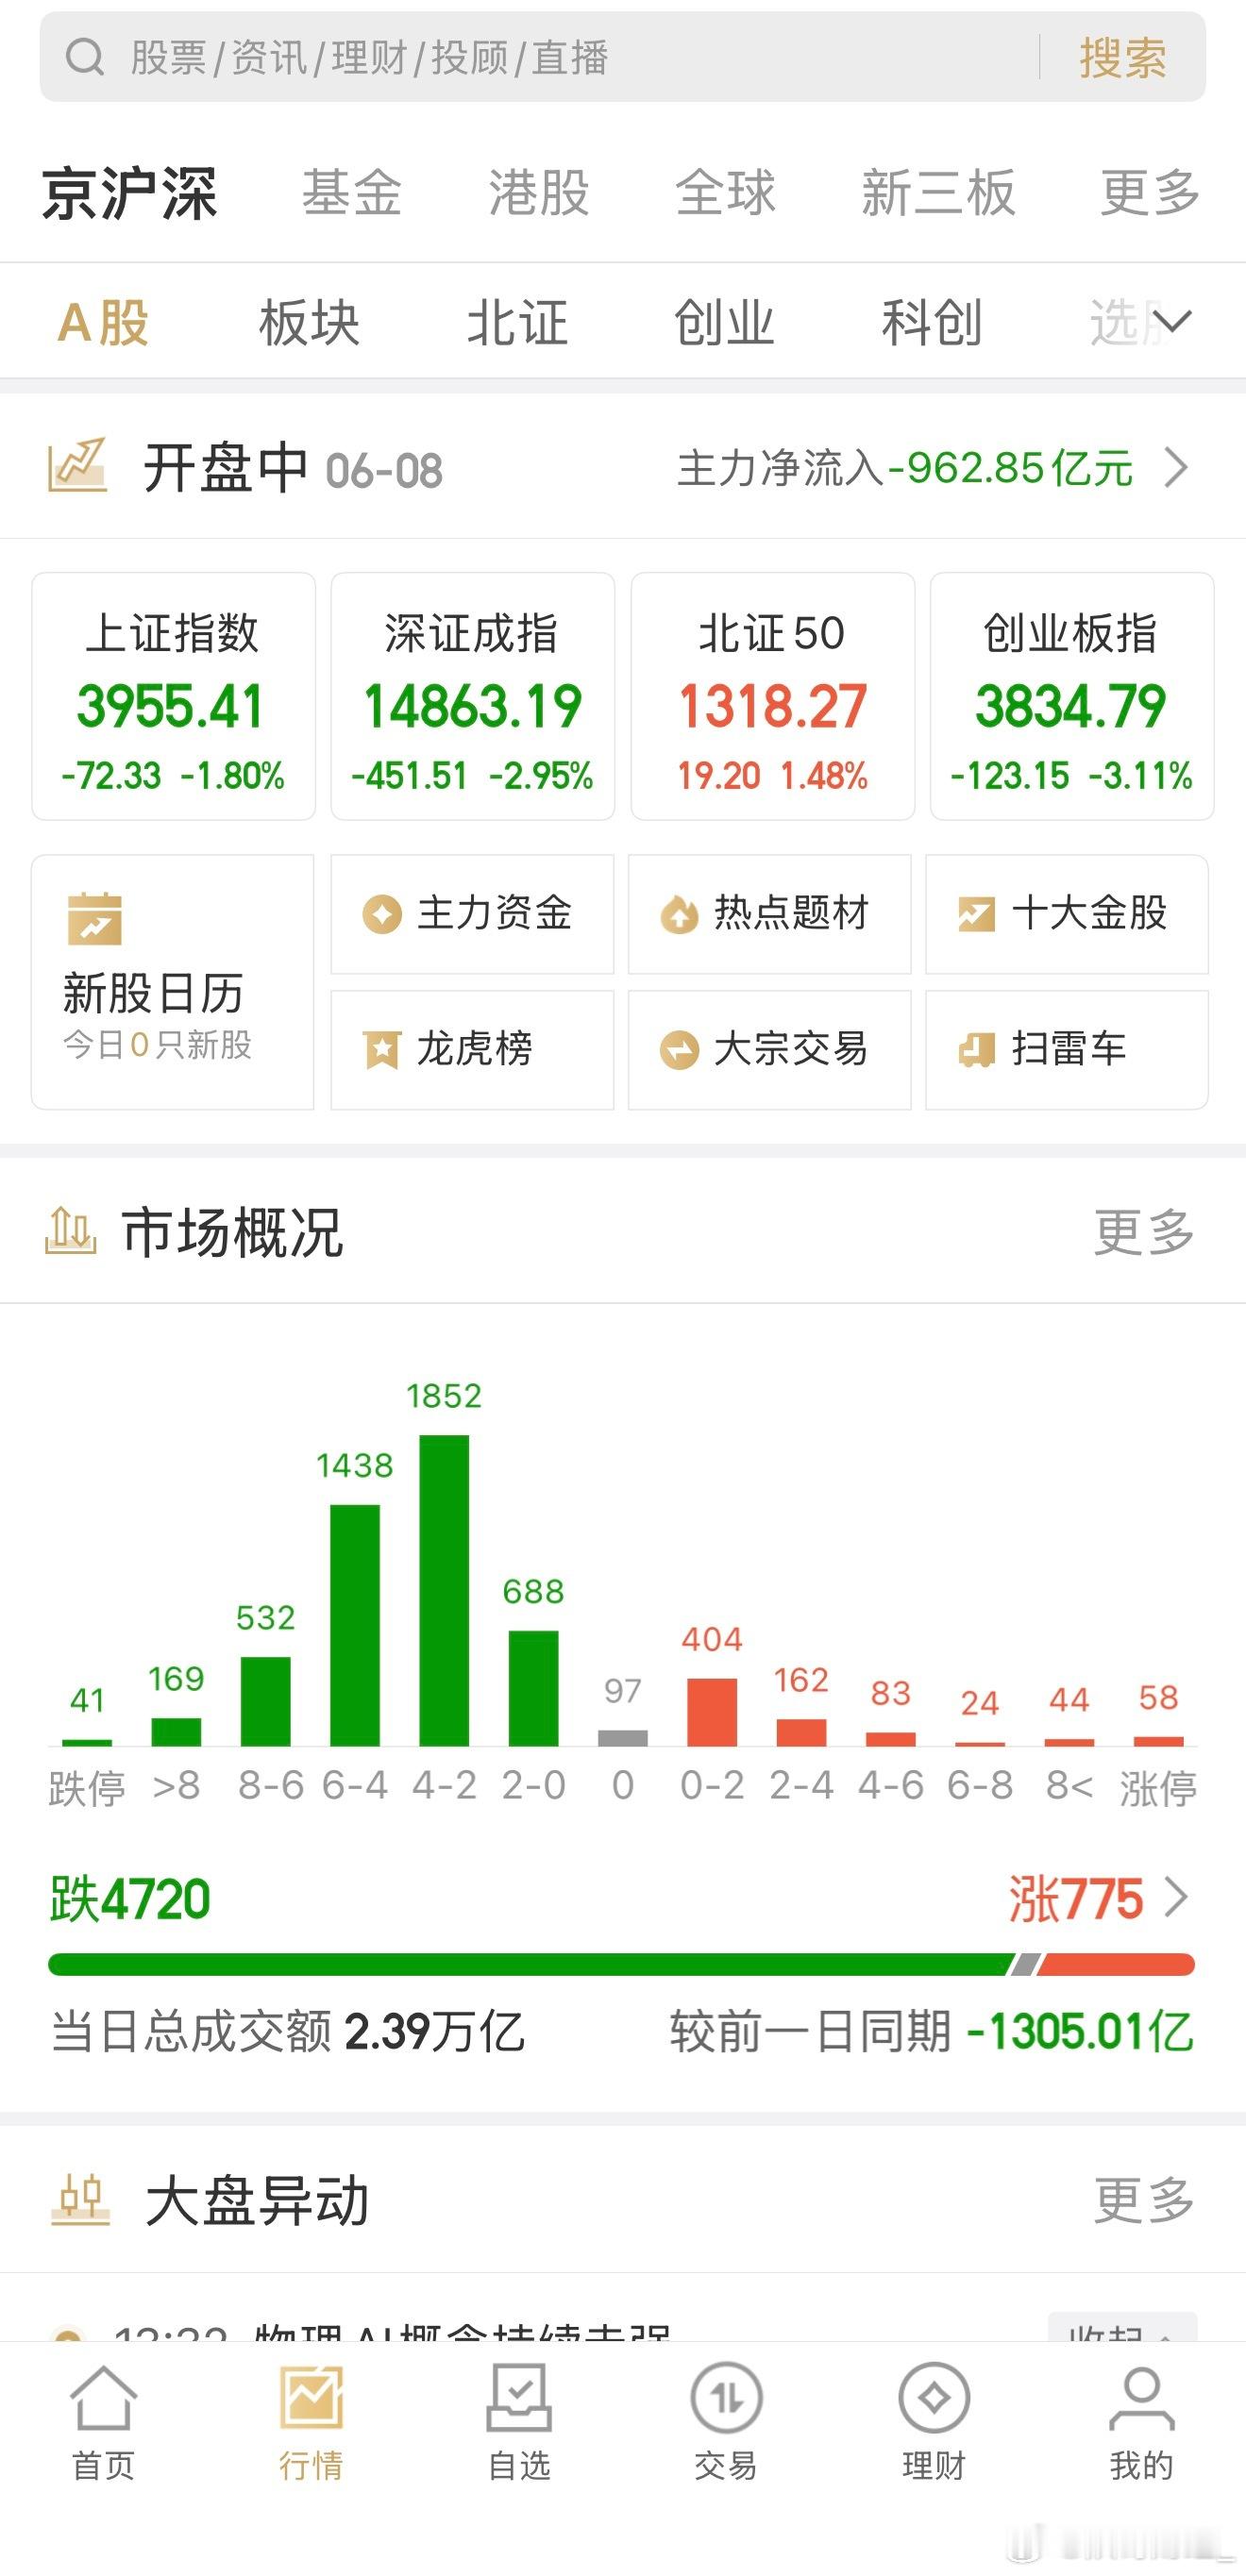Open 主力净流入 details arrow
The height and width of the screenshot is (2576, 1246).
coord(1177,467)
